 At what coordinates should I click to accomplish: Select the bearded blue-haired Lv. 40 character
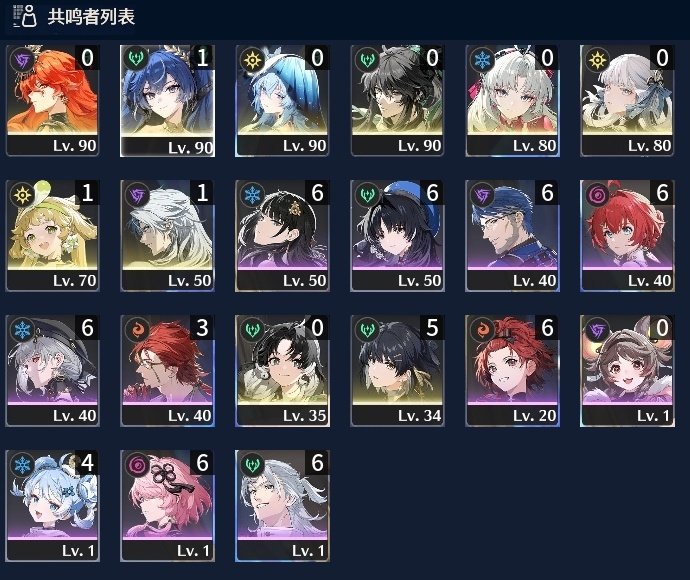tap(512, 235)
